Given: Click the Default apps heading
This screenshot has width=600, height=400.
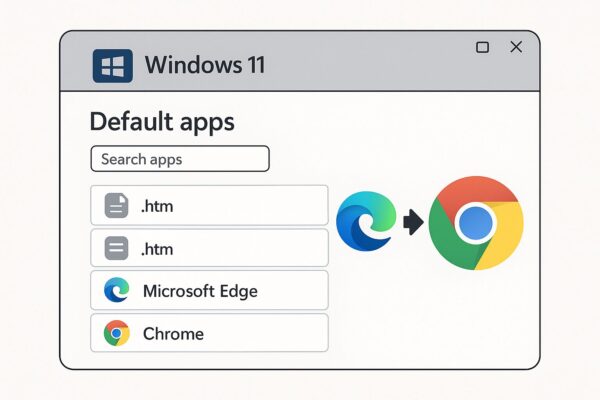Looking at the screenshot, I should (162, 122).
